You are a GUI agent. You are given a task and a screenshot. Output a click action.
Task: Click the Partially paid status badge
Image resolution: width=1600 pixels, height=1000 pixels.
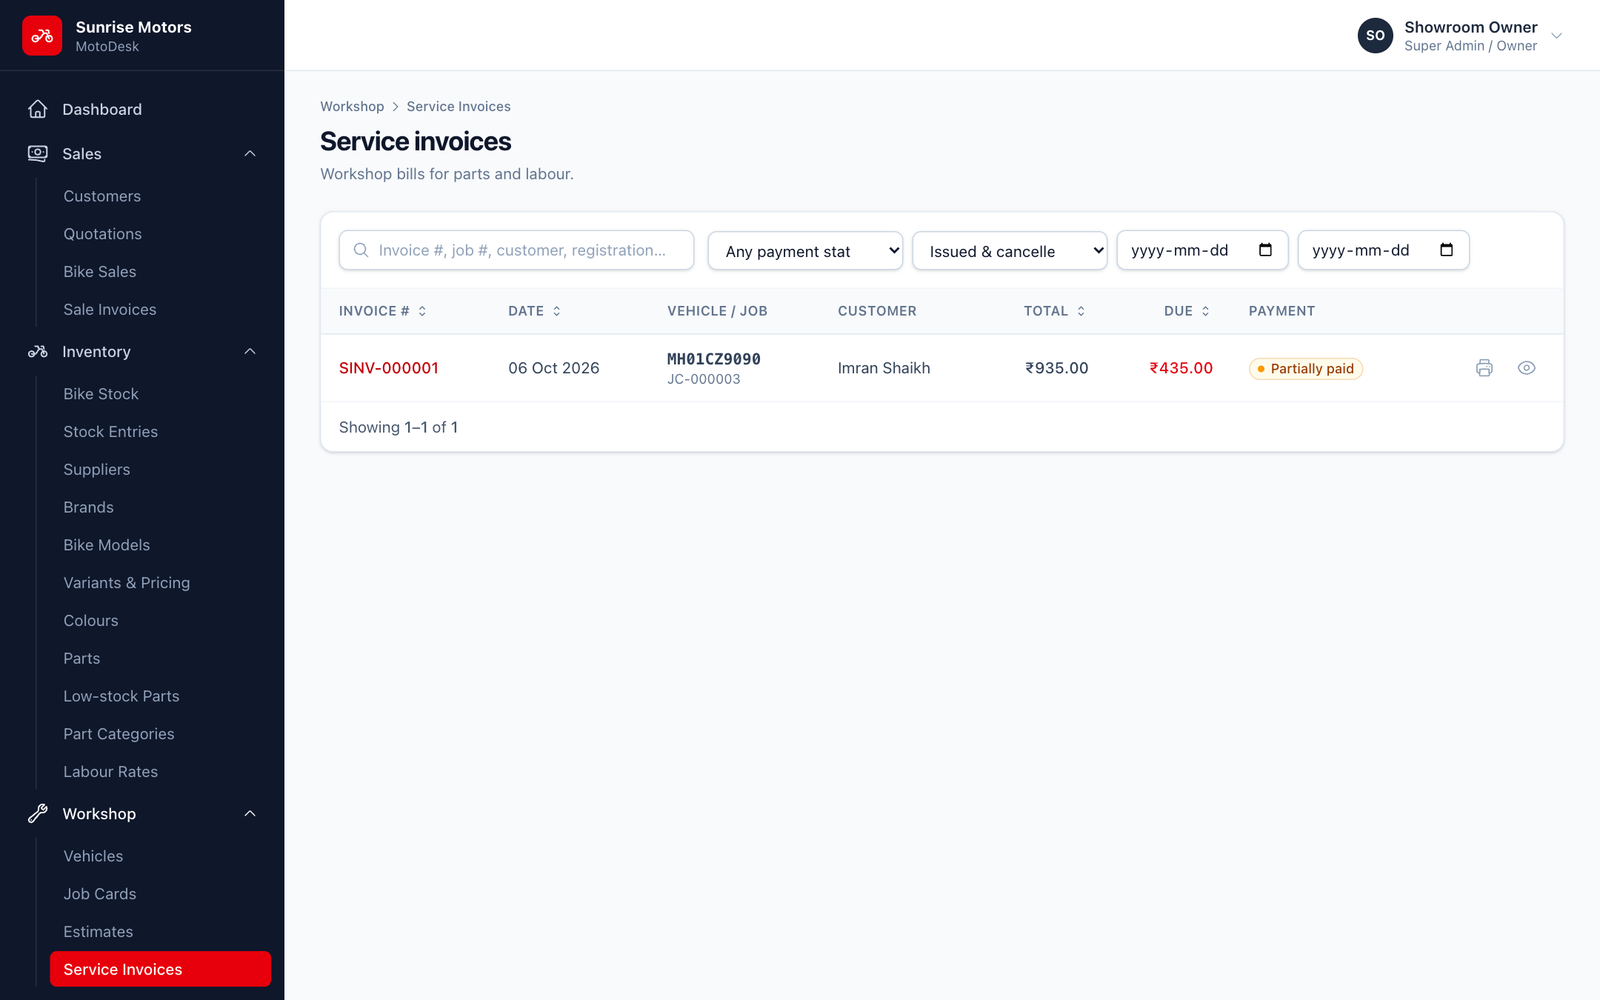point(1306,369)
